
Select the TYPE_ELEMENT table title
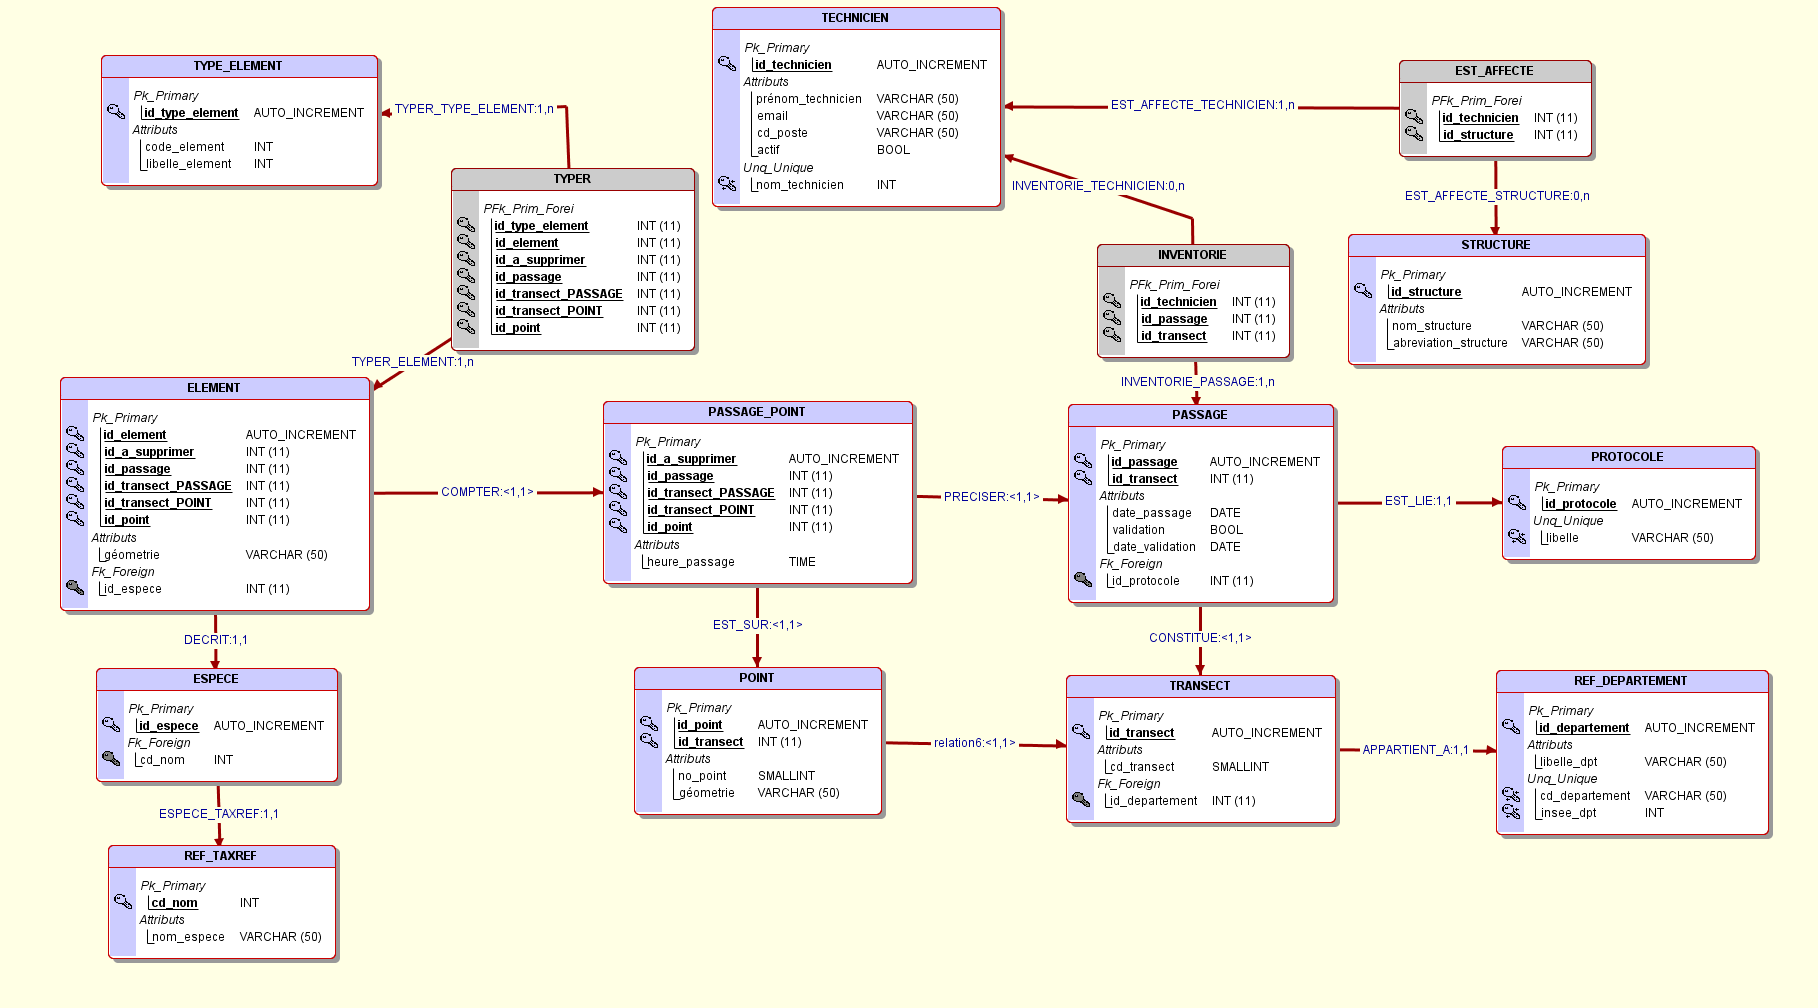[x=239, y=66]
